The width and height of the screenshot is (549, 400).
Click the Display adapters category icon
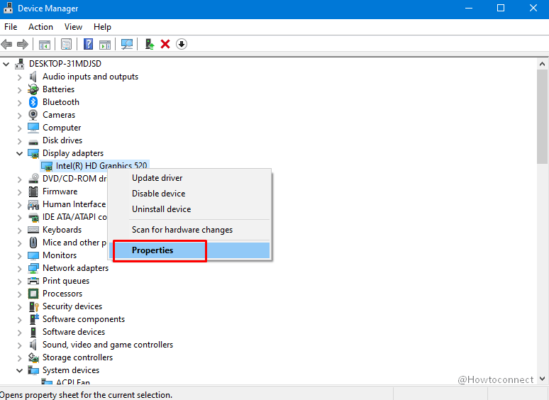33,153
